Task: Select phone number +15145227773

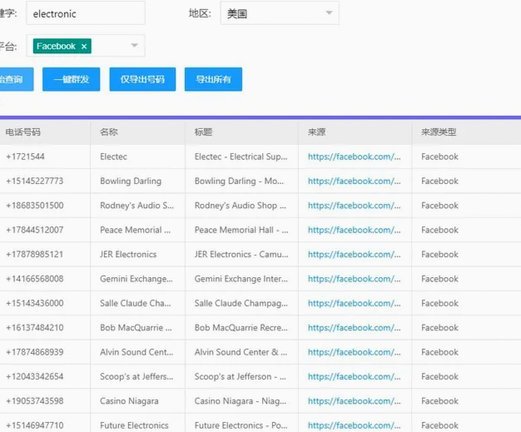Action: (x=35, y=181)
